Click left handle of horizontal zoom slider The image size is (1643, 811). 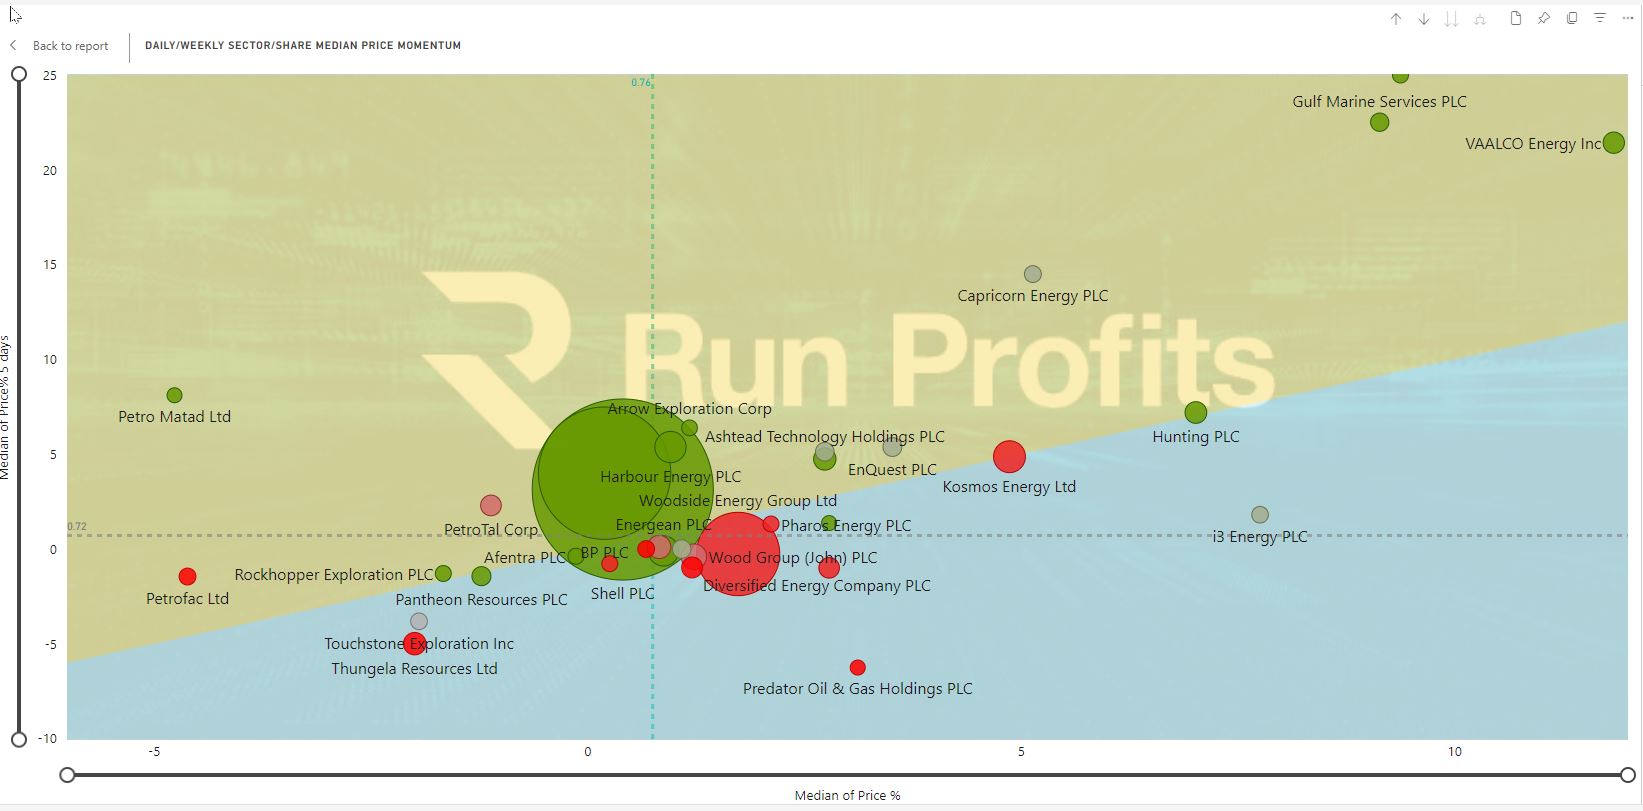tap(67, 775)
